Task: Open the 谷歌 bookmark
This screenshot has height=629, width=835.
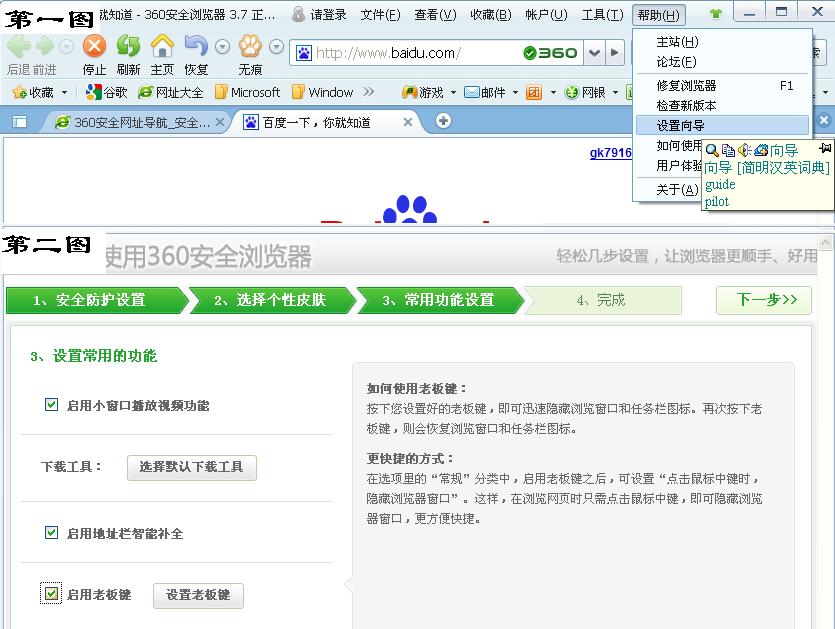Action: [x=107, y=92]
